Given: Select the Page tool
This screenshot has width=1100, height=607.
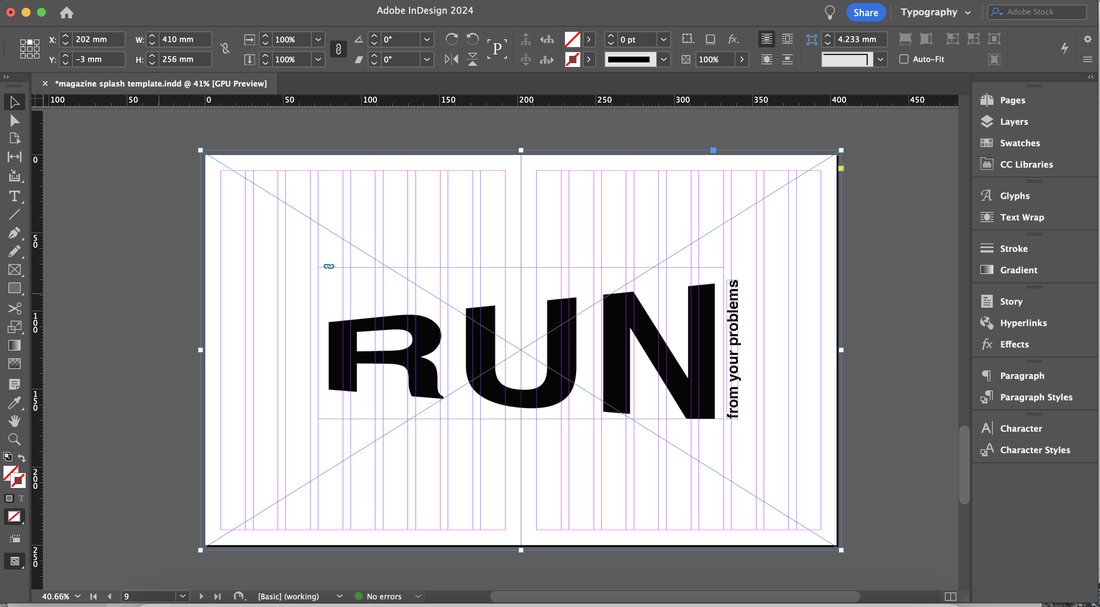Looking at the screenshot, I should pyautogui.click(x=14, y=139).
